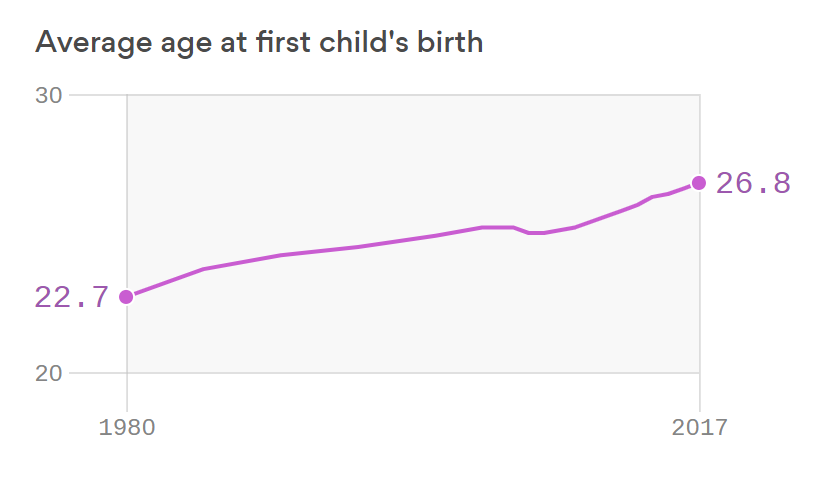830x491 pixels.
Task: Click the dip in the purple trend line
Action: click(535, 232)
